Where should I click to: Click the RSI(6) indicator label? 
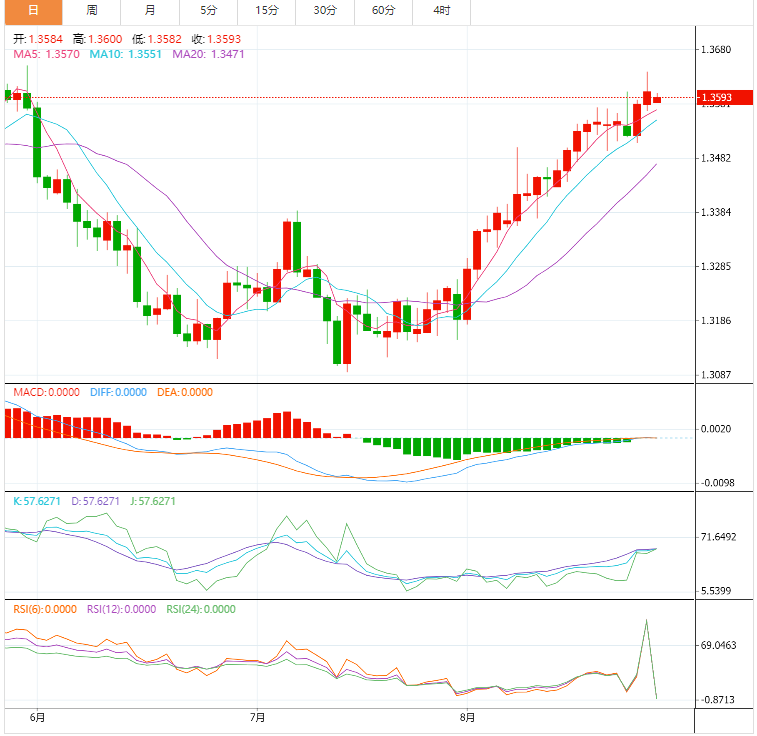(x=45, y=609)
